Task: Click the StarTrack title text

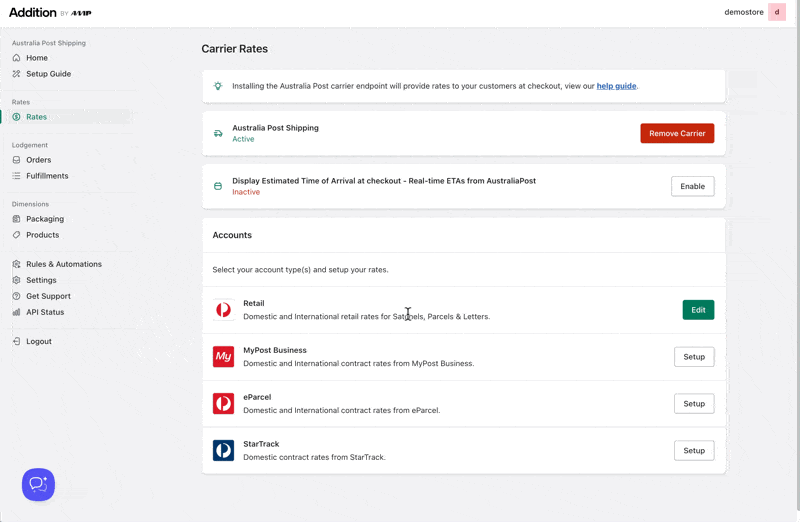Action: 261,444
